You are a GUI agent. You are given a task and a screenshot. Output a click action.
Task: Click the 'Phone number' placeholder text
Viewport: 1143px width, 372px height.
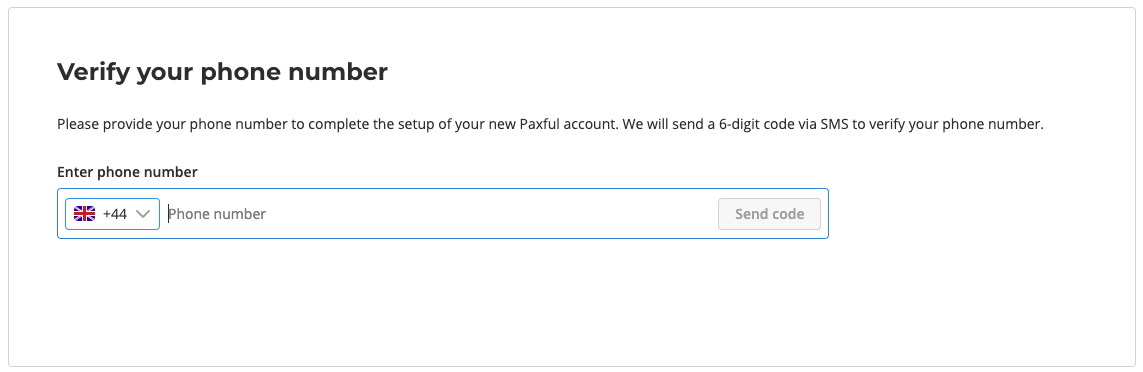tap(217, 214)
